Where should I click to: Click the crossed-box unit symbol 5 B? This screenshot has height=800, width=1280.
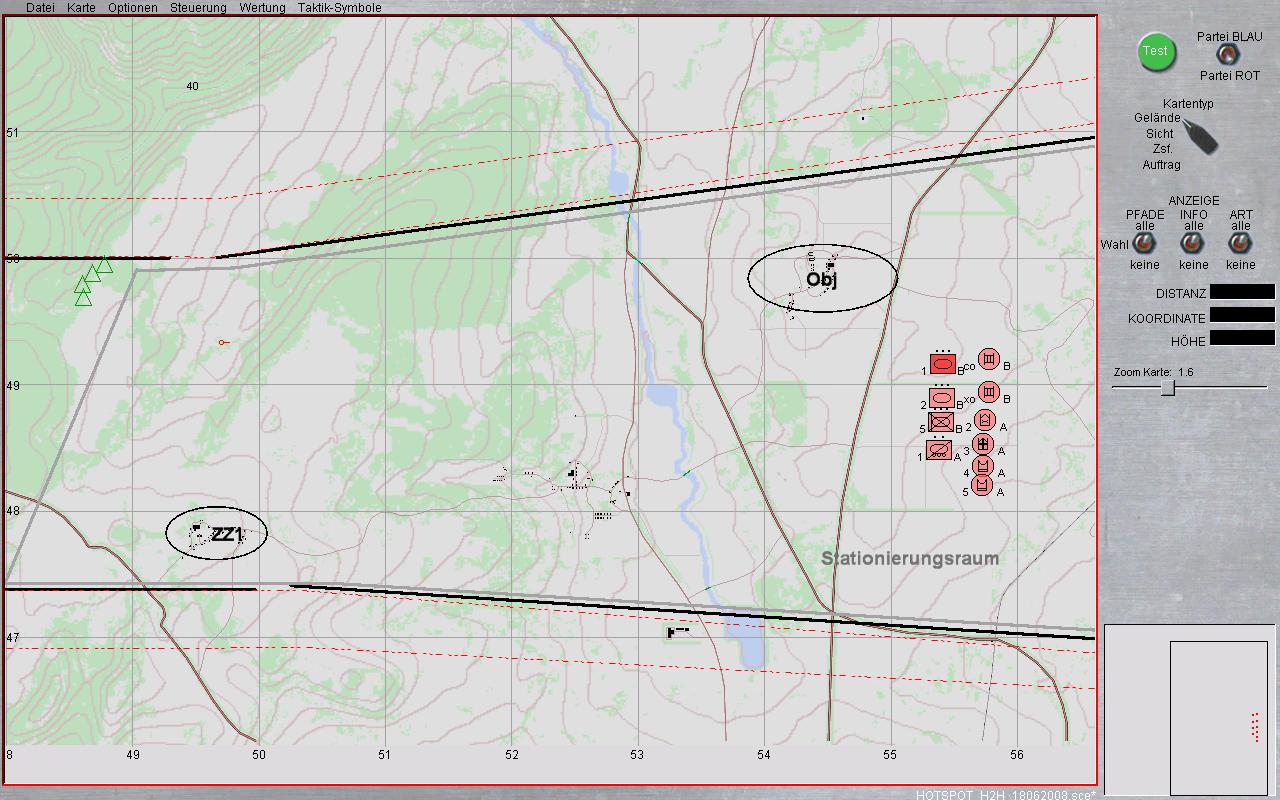(x=940, y=423)
